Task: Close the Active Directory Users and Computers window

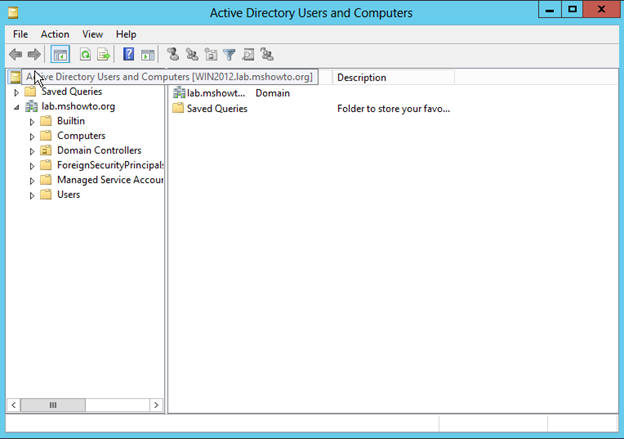Action: tap(601, 10)
